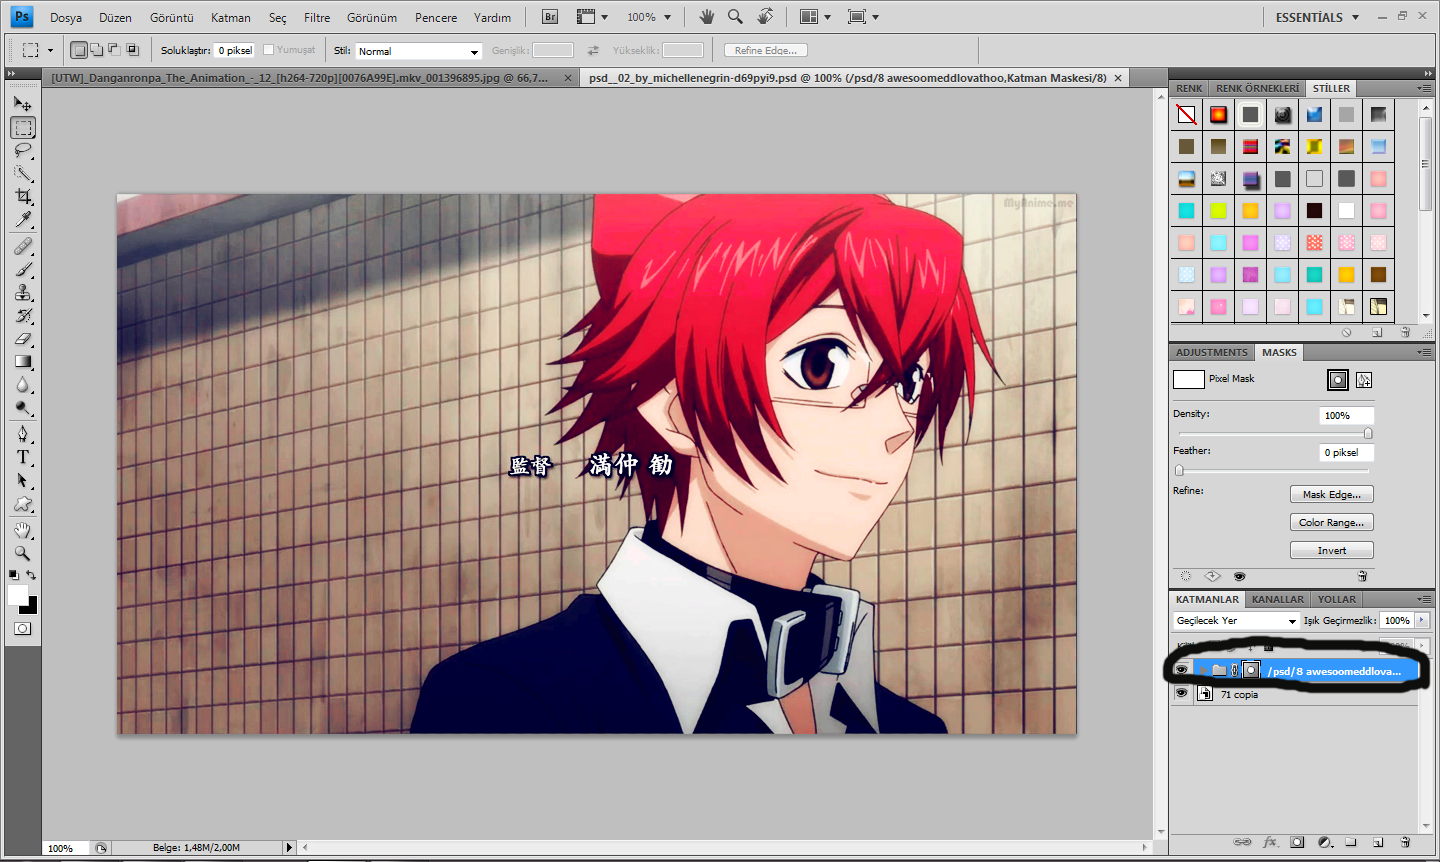Select the Blur tool
This screenshot has height=862, width=1440.
[x=23, y=384]
